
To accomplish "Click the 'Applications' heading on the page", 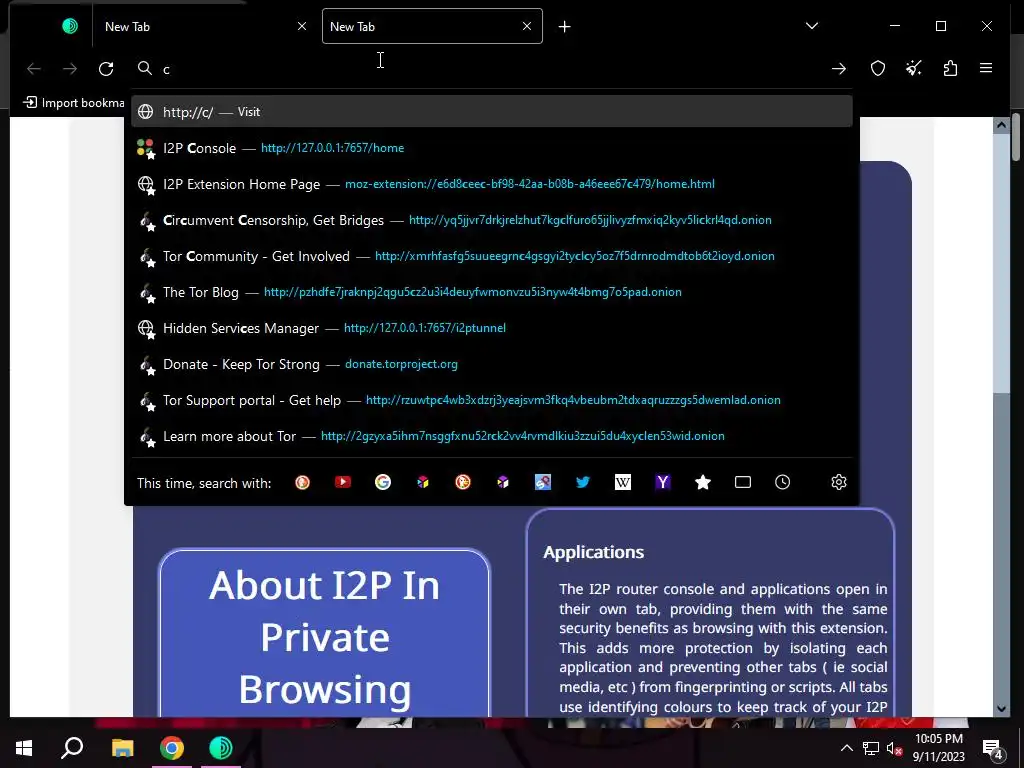I will click(594, 552).
